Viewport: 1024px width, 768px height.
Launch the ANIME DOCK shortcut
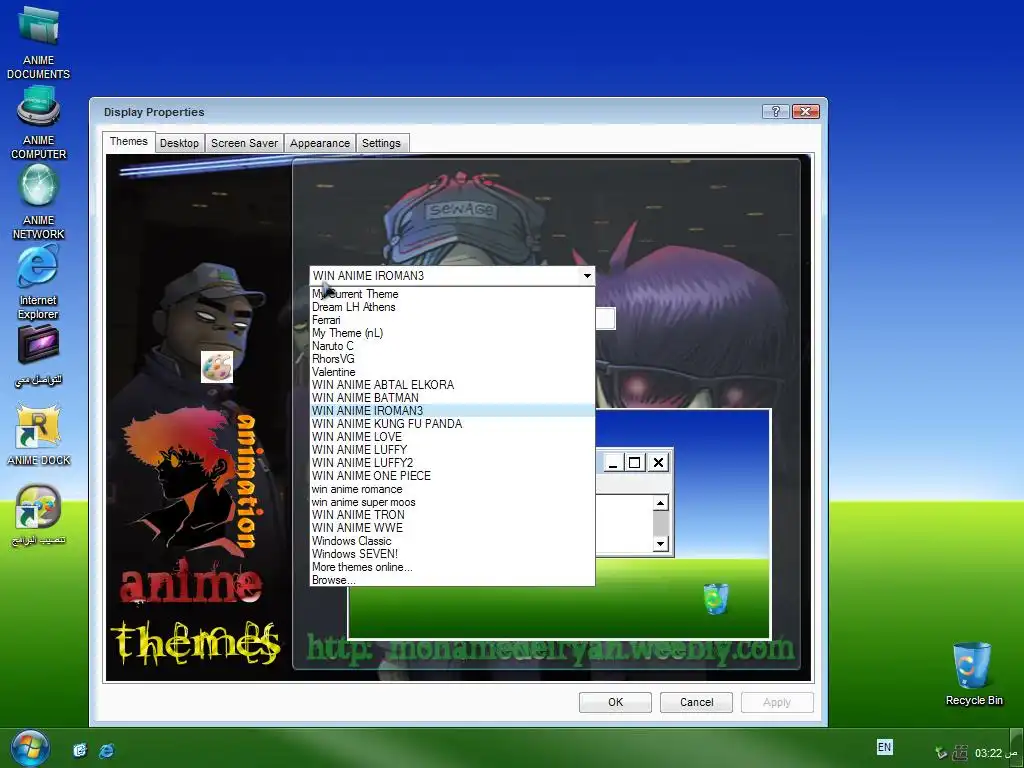[x=39, y=435]
